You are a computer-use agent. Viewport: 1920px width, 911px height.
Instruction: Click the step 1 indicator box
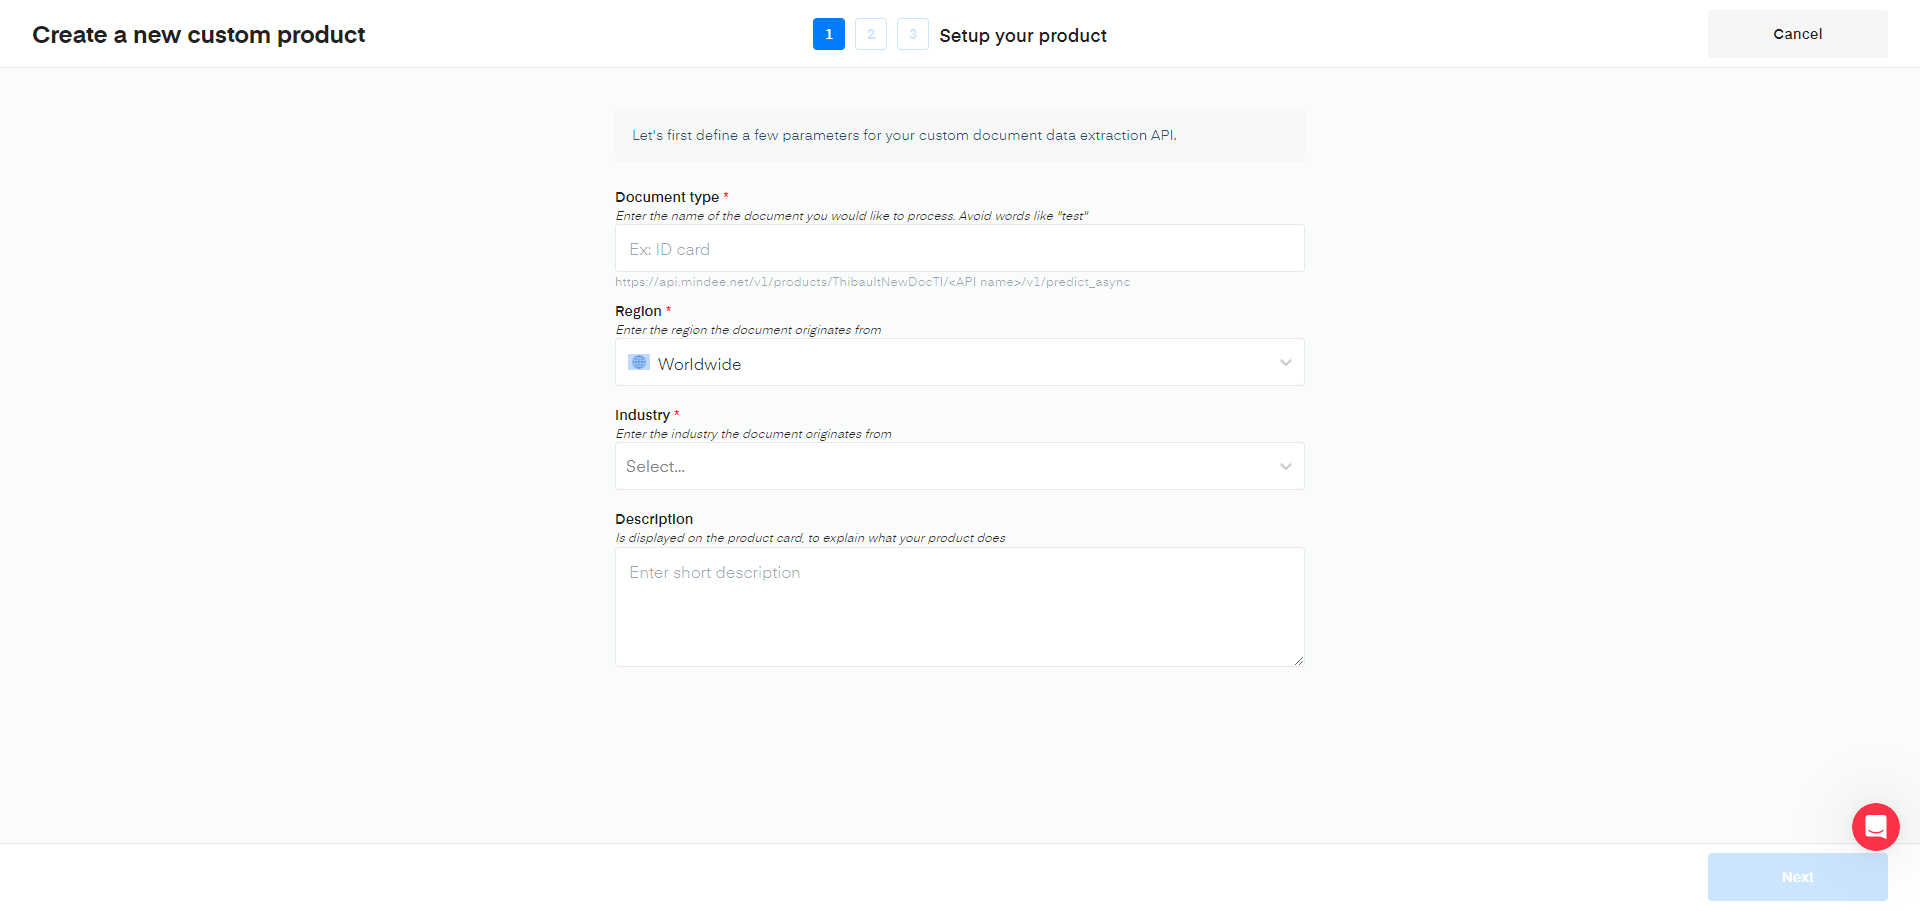point(828,34)
